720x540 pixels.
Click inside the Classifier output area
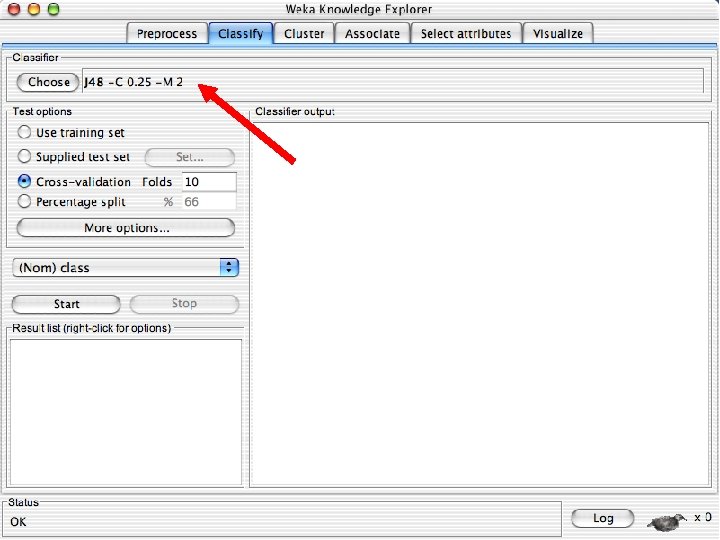[x=480, y=304]
